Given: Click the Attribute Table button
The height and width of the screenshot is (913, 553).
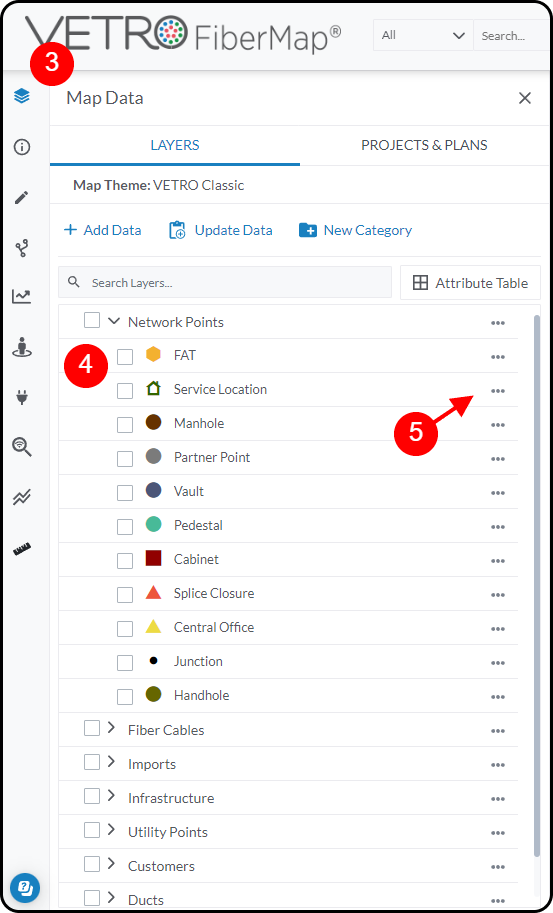Looking at the screenshot, I should coord(470,283).
